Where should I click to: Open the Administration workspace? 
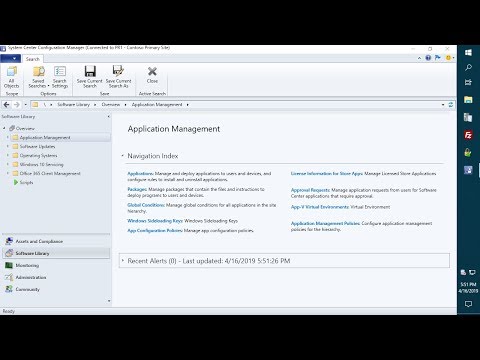(56, 277)
